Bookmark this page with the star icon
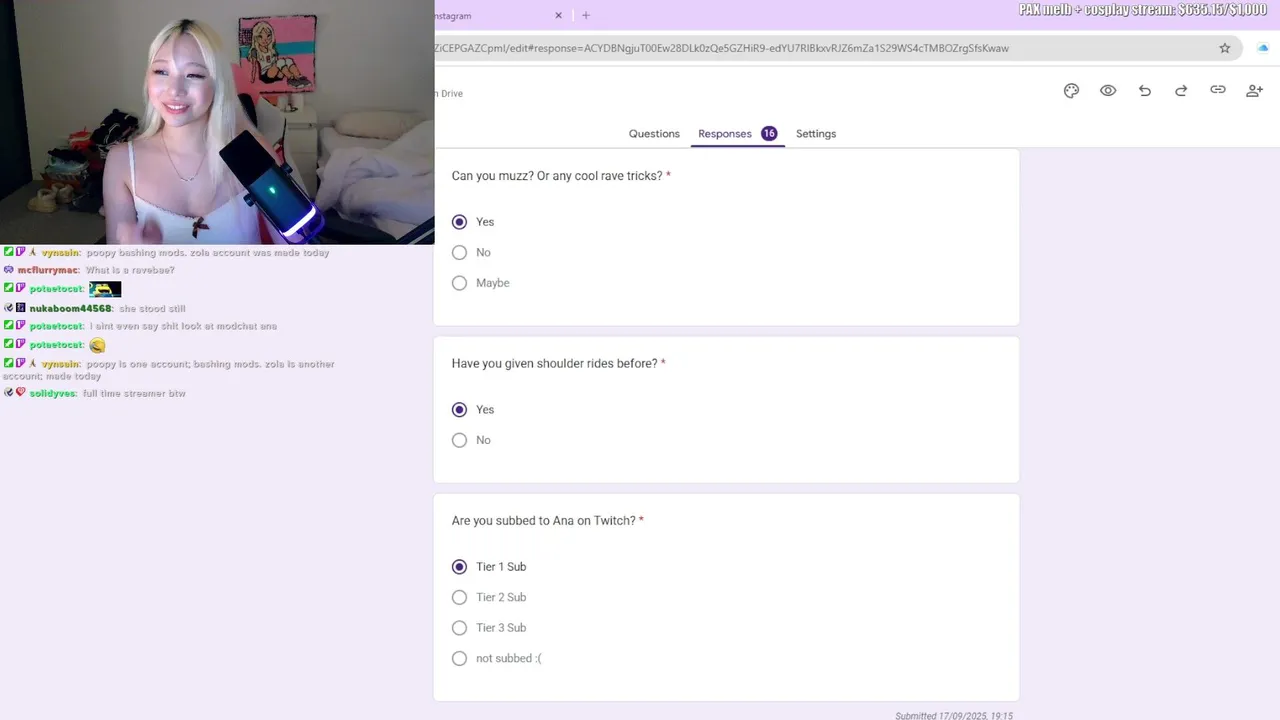Screen dimensions: 1280x720 pos(1224,48)
